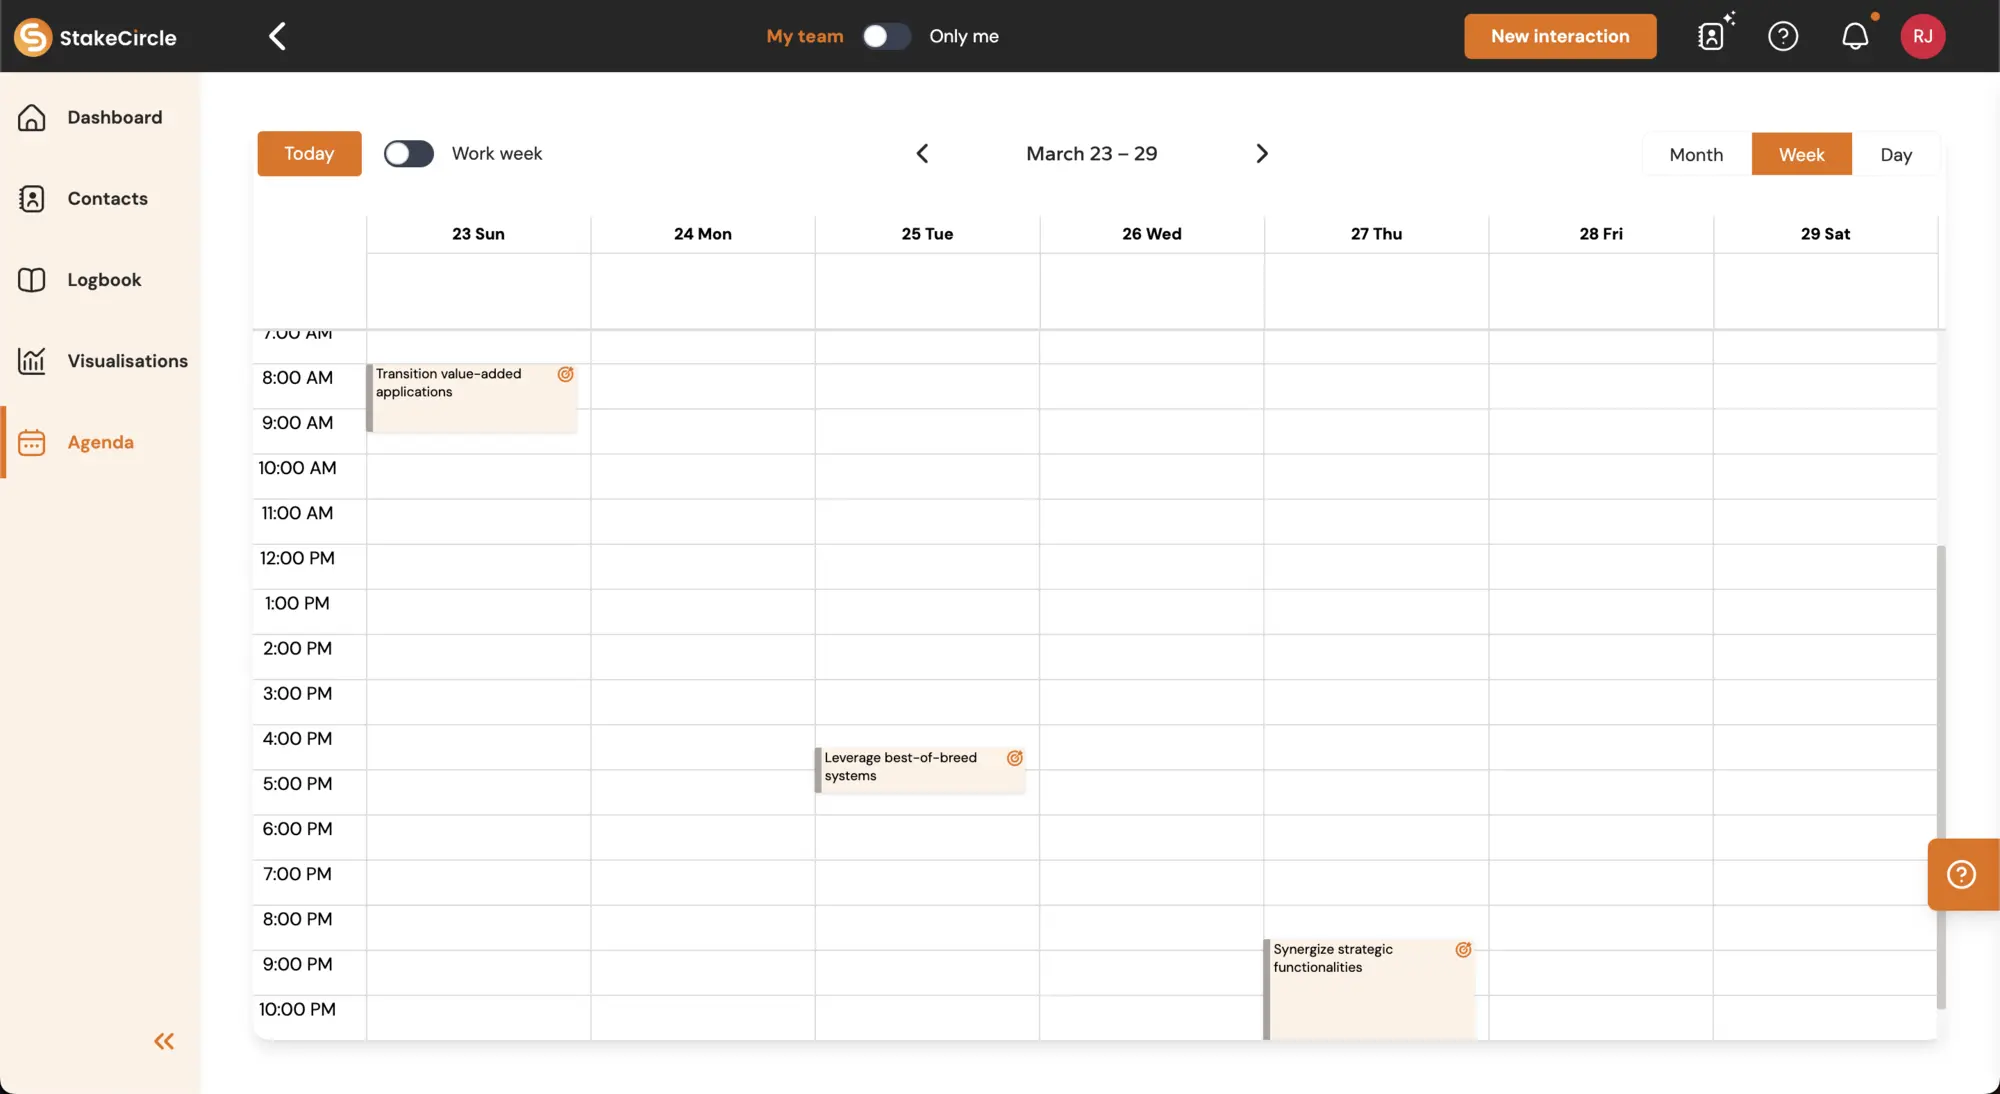Open the AI contacts icon in header
This screenshot has height=1094, width=2000.
[1713, 36]
